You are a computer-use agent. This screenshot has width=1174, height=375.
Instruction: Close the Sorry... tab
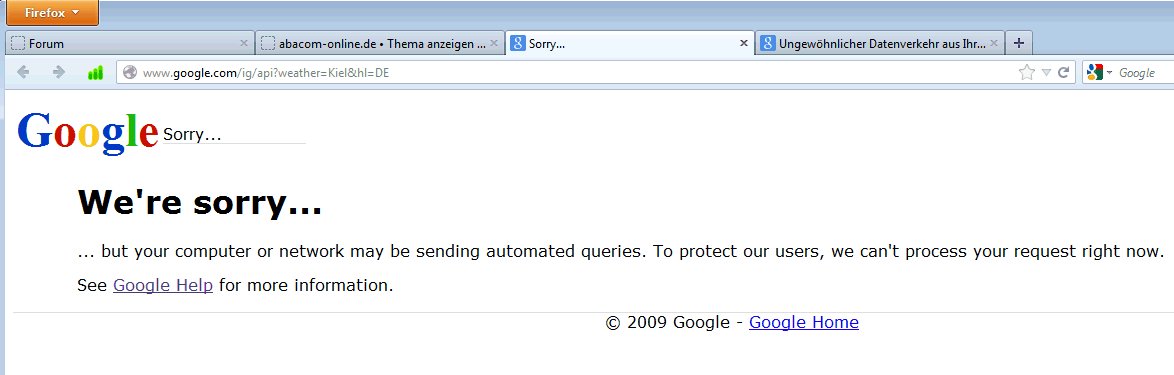(x=743, y=43)
